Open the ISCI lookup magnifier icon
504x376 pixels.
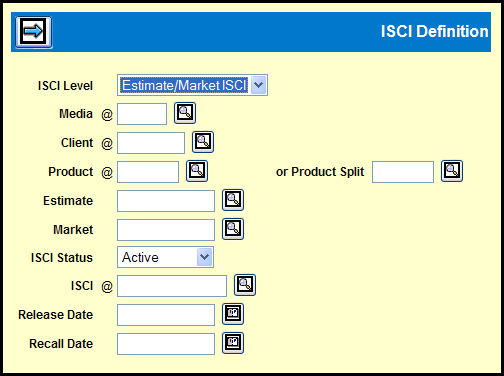click(245, 285)
